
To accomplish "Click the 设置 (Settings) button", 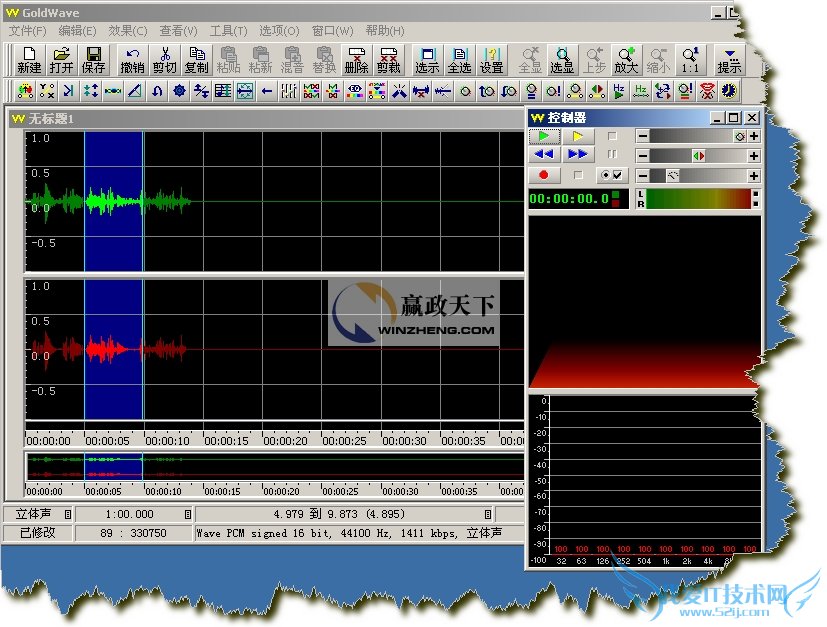I will (x=491, y=60).
